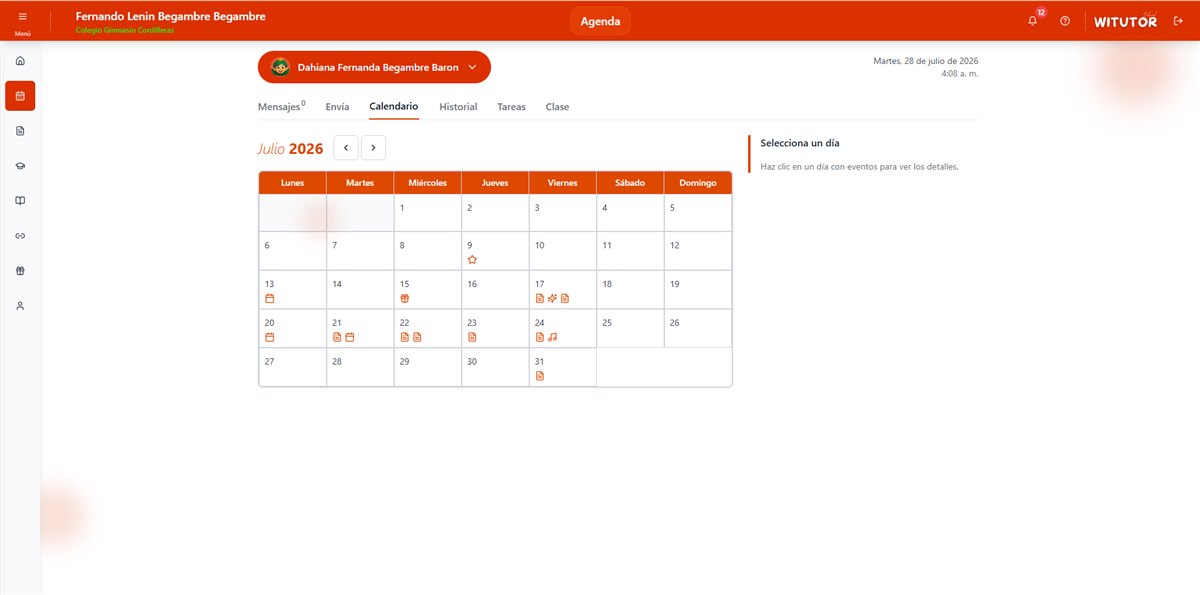Switch to the Historial tab
The width and height of the screenshot is (1200, 595).
point(458,107)
